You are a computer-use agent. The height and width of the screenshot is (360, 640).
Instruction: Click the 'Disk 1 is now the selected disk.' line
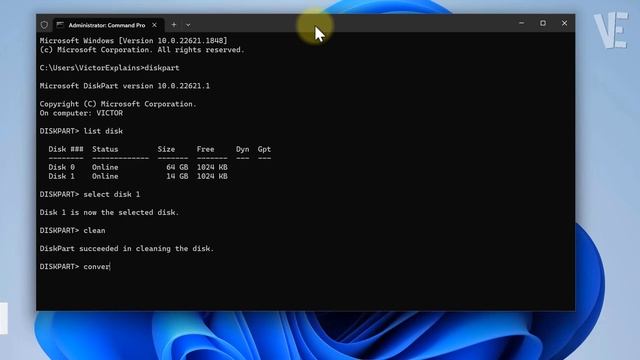(109, 212)
